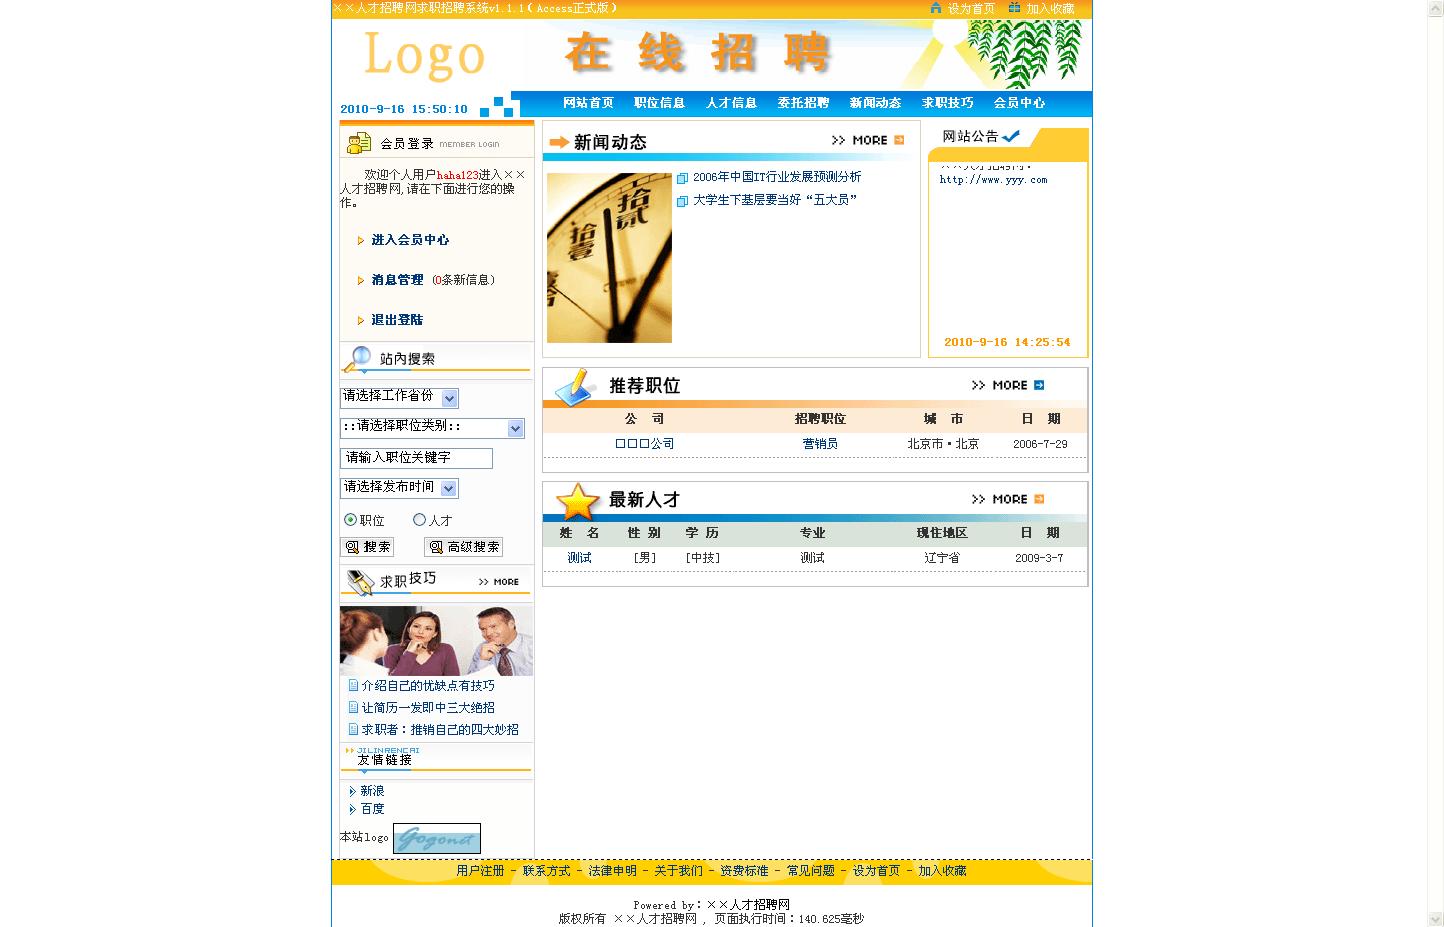This screenshot has width=1444, height=927.
Task: Select the 职位 radio button
Action: click(350, 520)
